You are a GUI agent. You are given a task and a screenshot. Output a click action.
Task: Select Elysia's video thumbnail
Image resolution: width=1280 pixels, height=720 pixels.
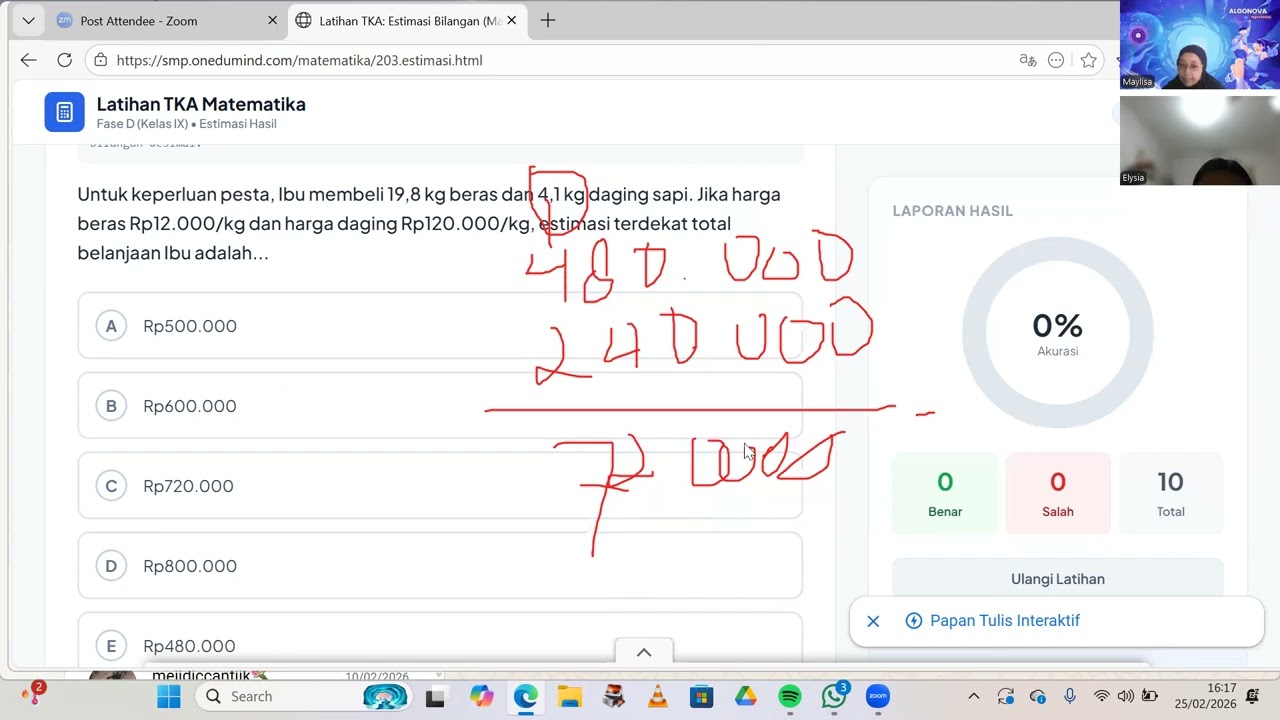pyautogui.click(x=1200, y=141)
